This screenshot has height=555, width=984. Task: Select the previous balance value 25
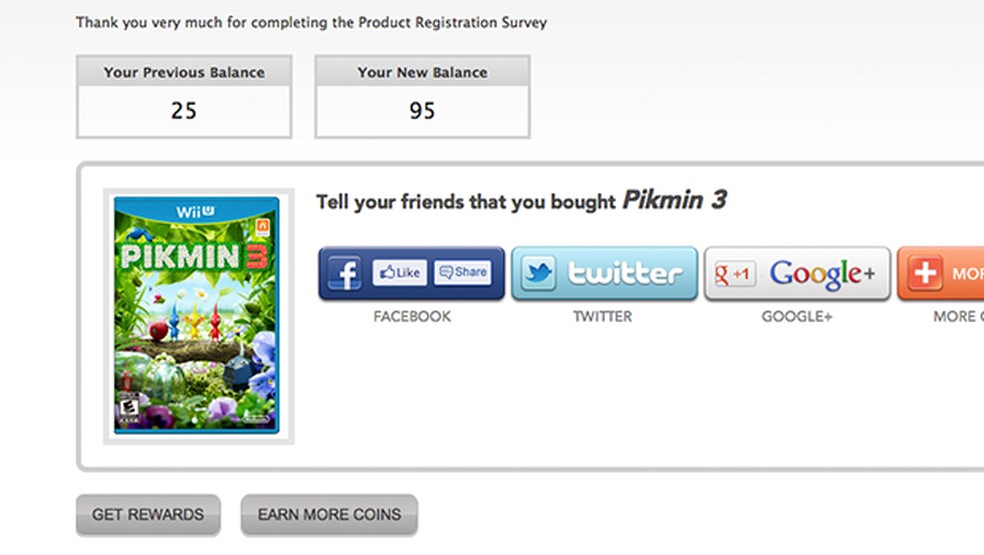184,111
